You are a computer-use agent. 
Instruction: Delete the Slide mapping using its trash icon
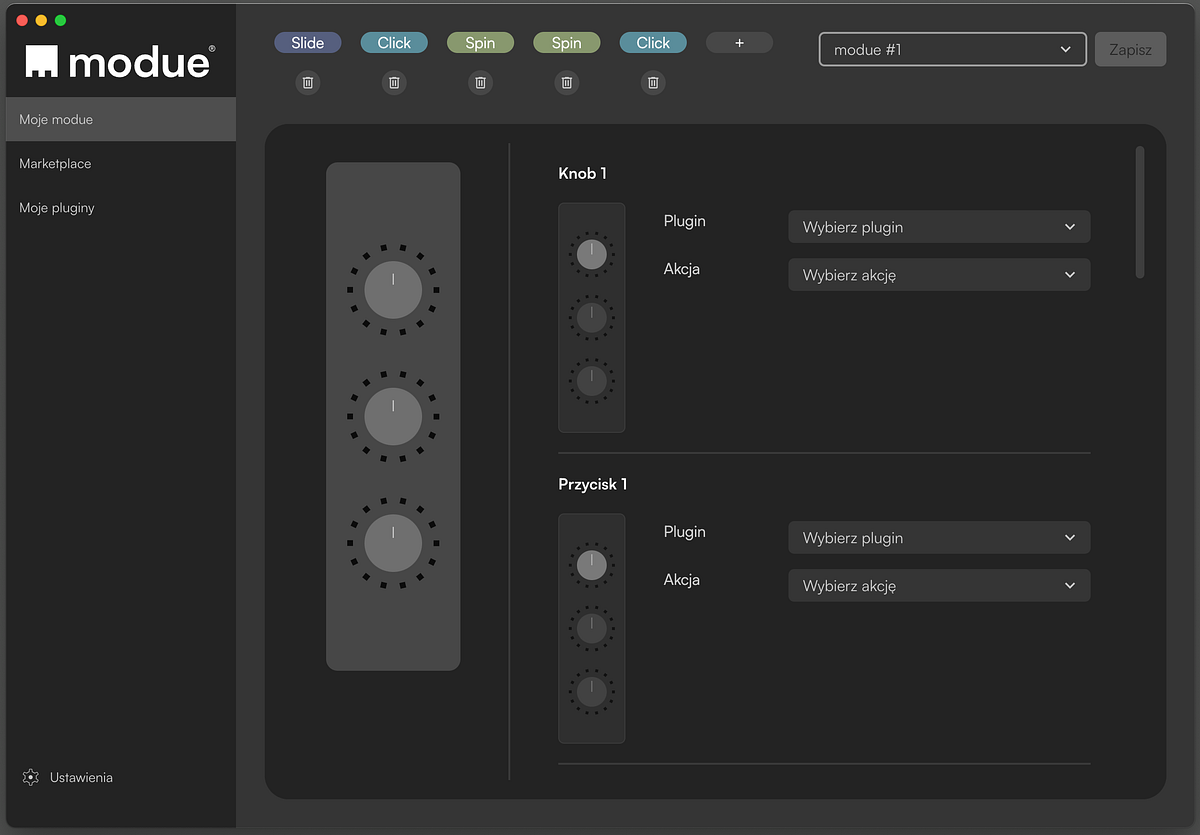(x=308, y=83)
